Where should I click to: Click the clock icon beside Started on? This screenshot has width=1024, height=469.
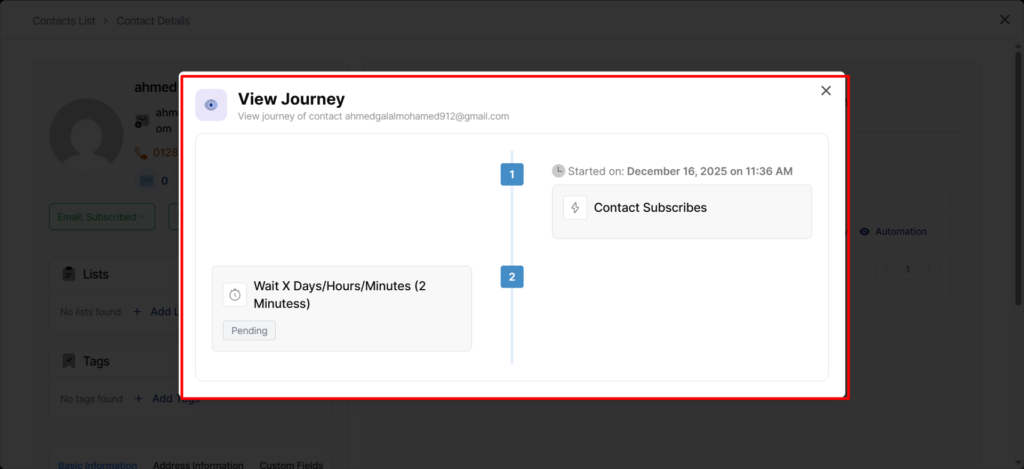coord(559,171)
